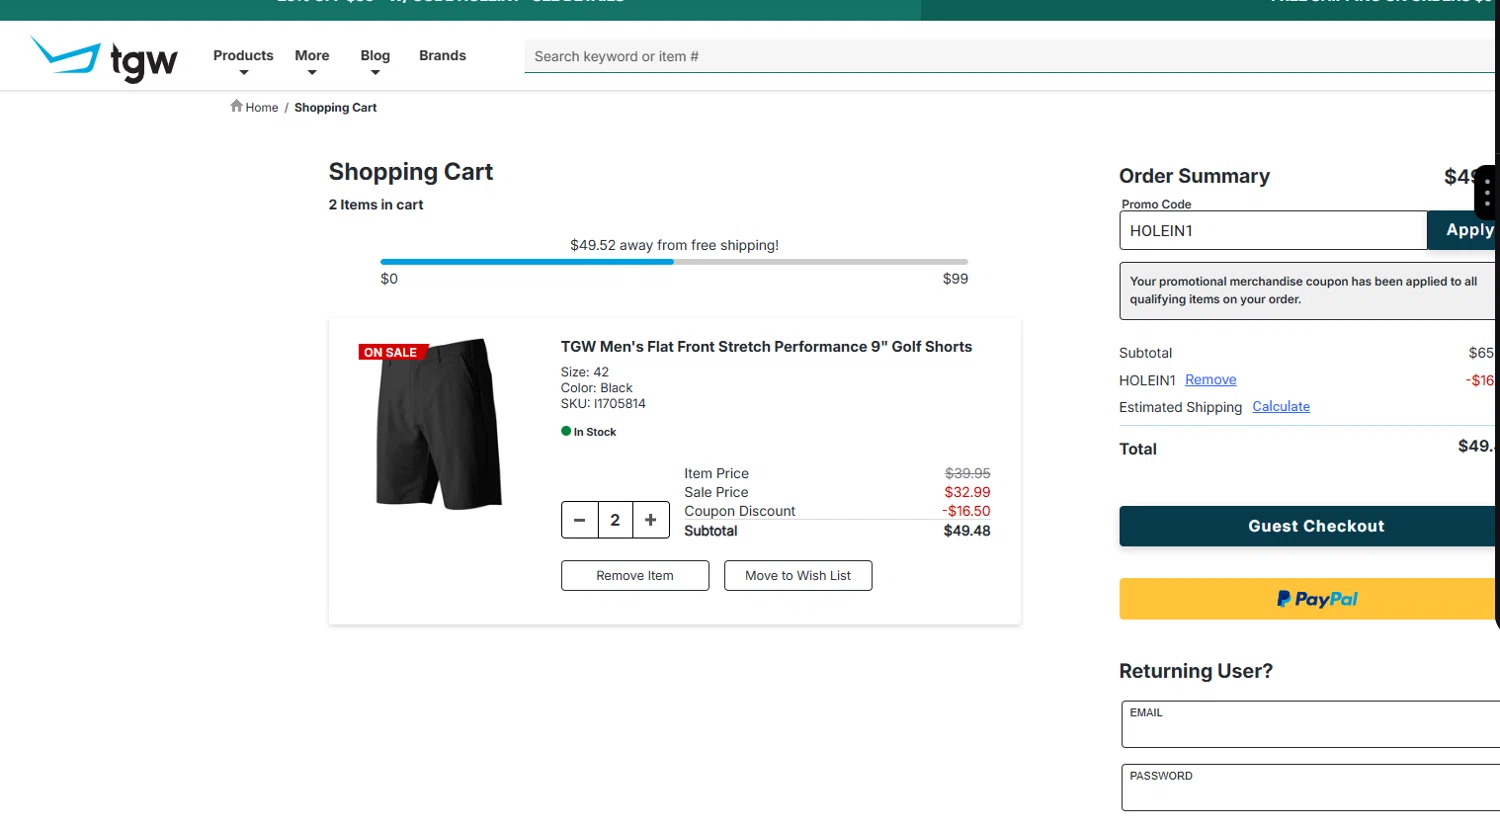Click the SKU: I1705814 text
This screenshot has height=827, width=1500.
coord(603,404)
